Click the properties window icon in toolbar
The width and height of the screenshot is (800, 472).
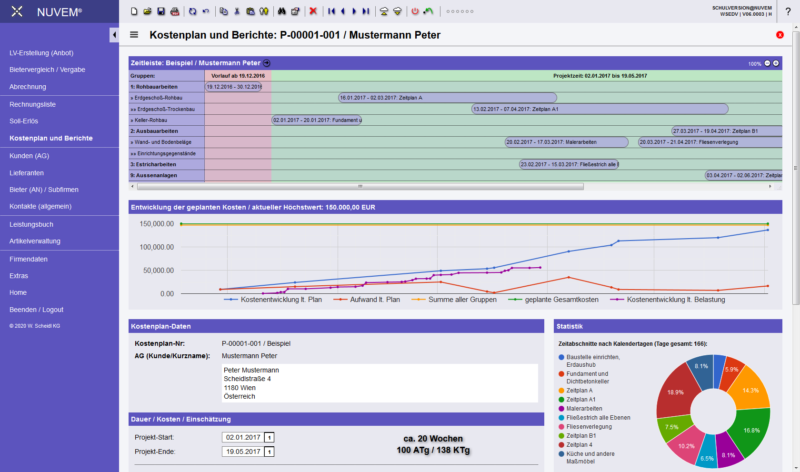(x=295, y=11)
